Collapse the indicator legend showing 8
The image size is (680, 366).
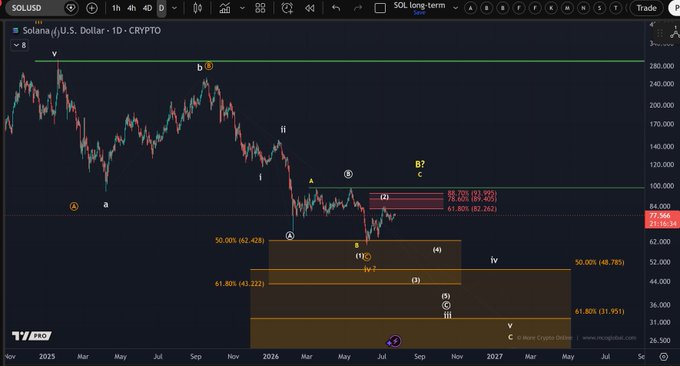click(20, 45)
